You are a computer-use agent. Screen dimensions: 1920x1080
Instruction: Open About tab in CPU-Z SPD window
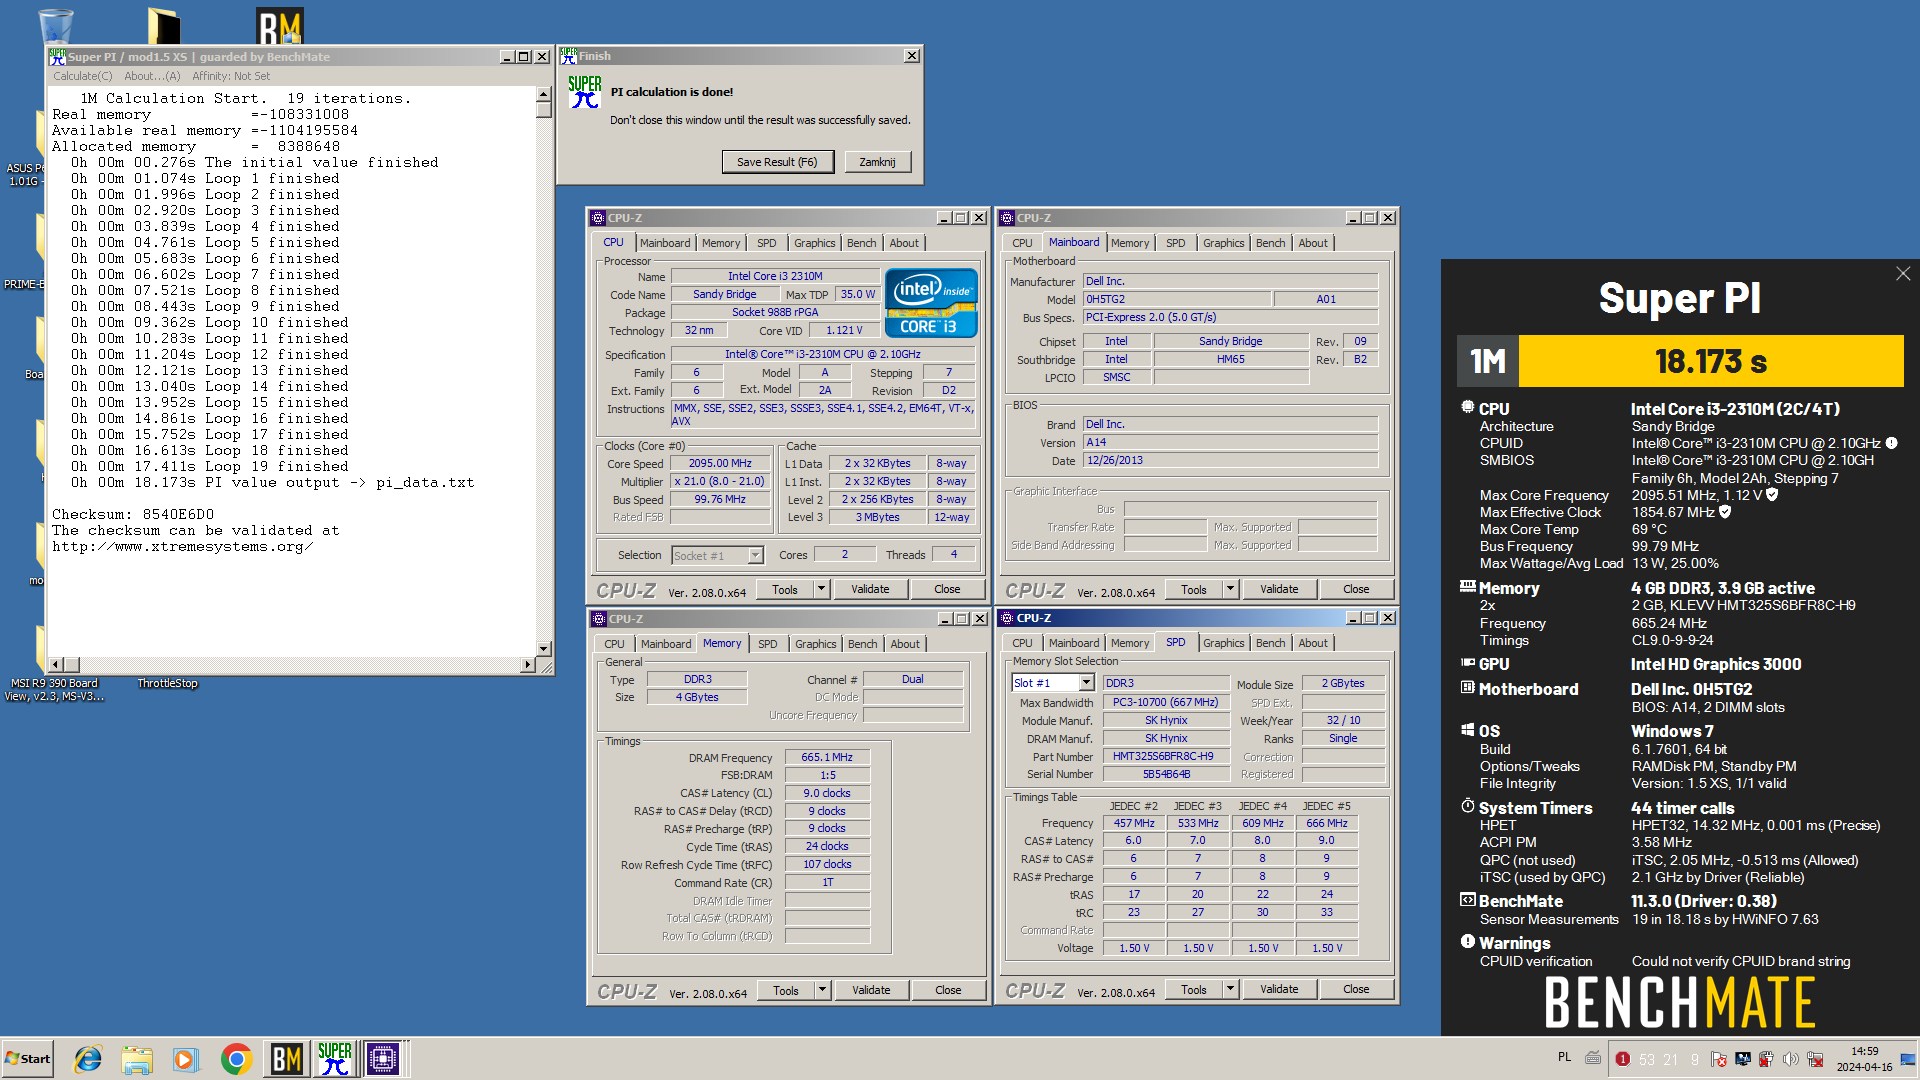pos(1313,643)
